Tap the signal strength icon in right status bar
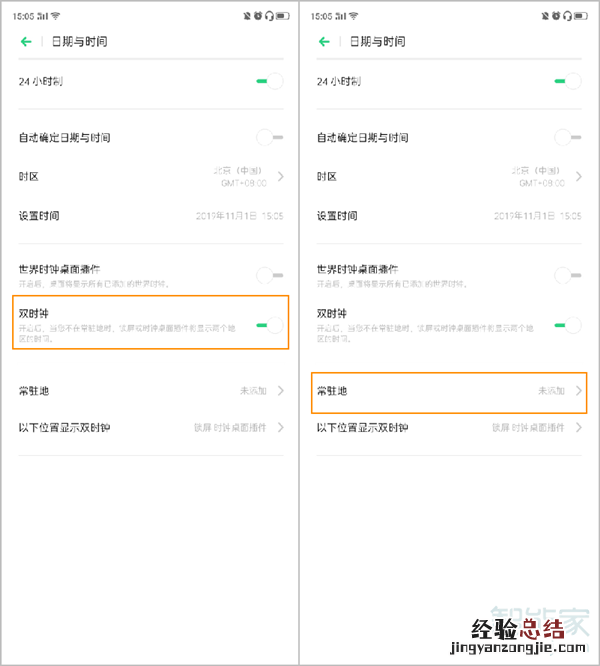Image resolution: width=600 pixels, height=666 pixels. pyautogui.click(x=341, y=16)
